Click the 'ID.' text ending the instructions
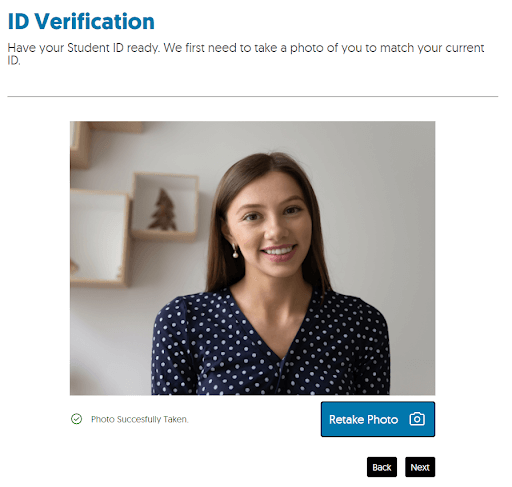Viewport: 512px width, 487px height. tap(14, 61)
